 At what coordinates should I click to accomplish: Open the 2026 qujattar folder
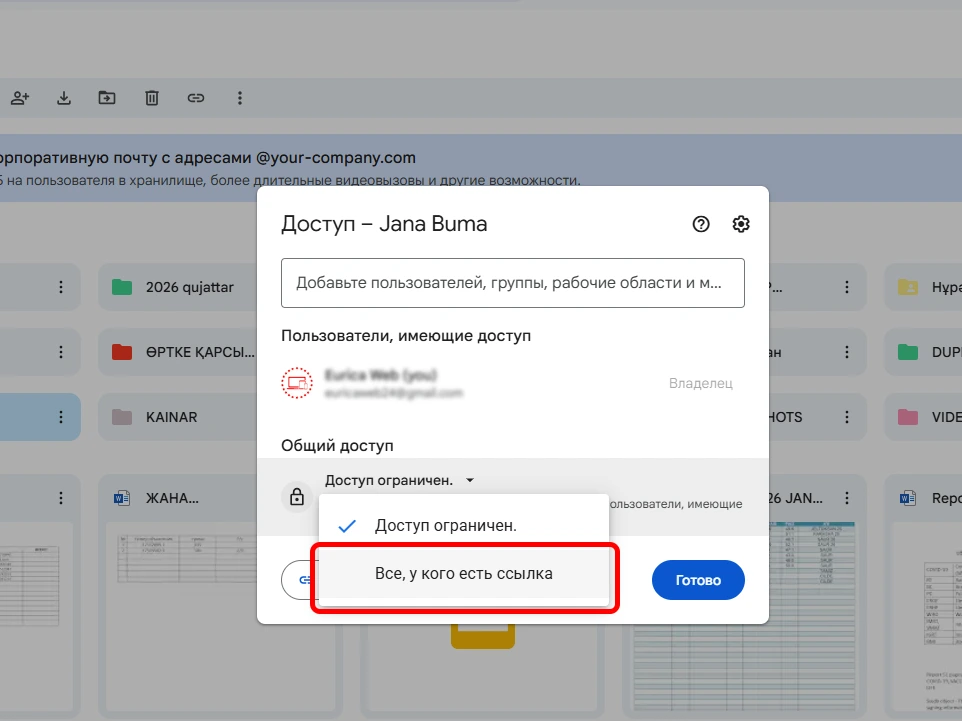190,287
